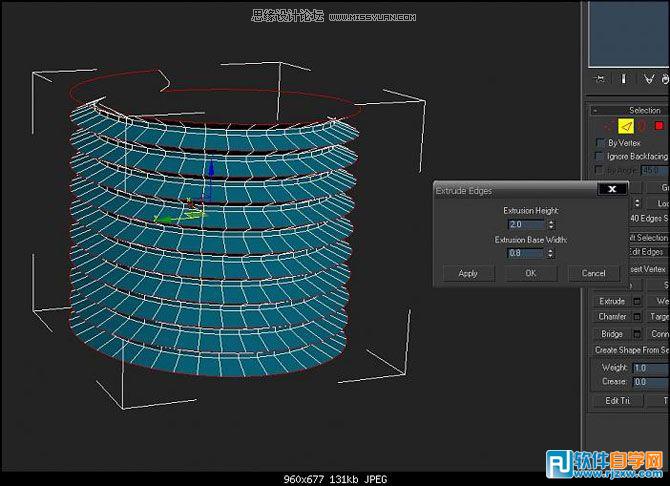The image size is (670, 486).
Task: Click the Grow button in Selection rollout
Action: [x=658, y=188]
